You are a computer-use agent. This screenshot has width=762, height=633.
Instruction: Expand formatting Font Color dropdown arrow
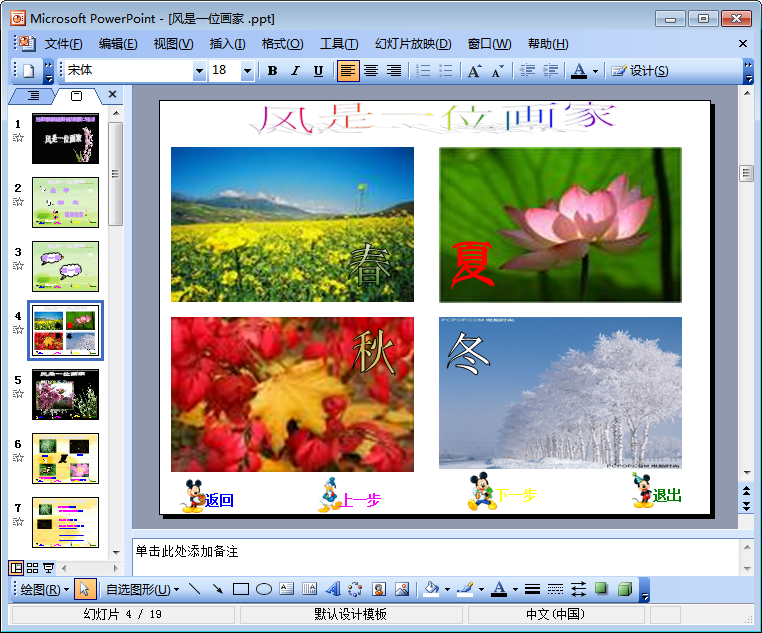point(595,71)
